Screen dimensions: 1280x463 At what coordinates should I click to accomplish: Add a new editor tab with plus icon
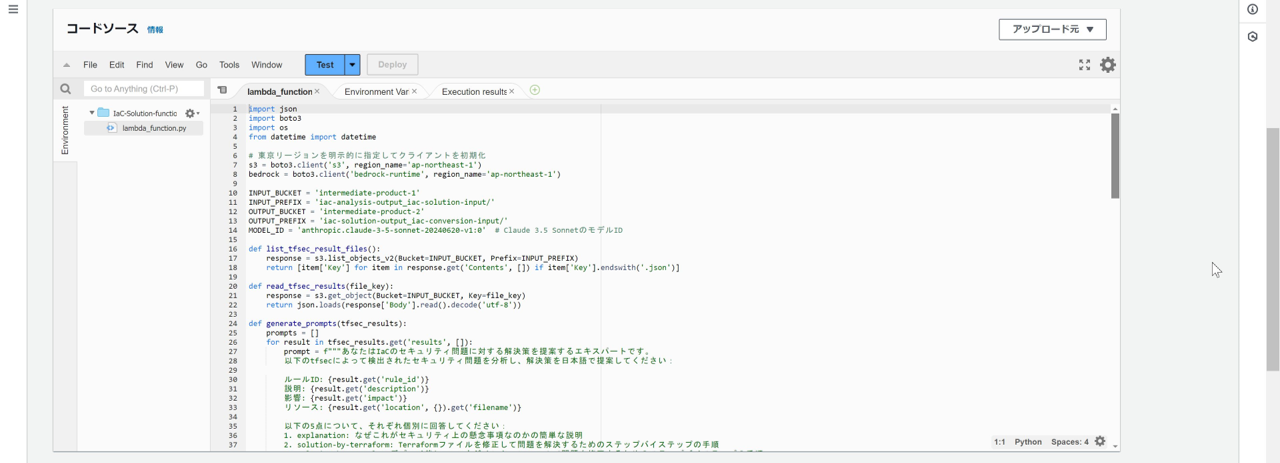535,90
